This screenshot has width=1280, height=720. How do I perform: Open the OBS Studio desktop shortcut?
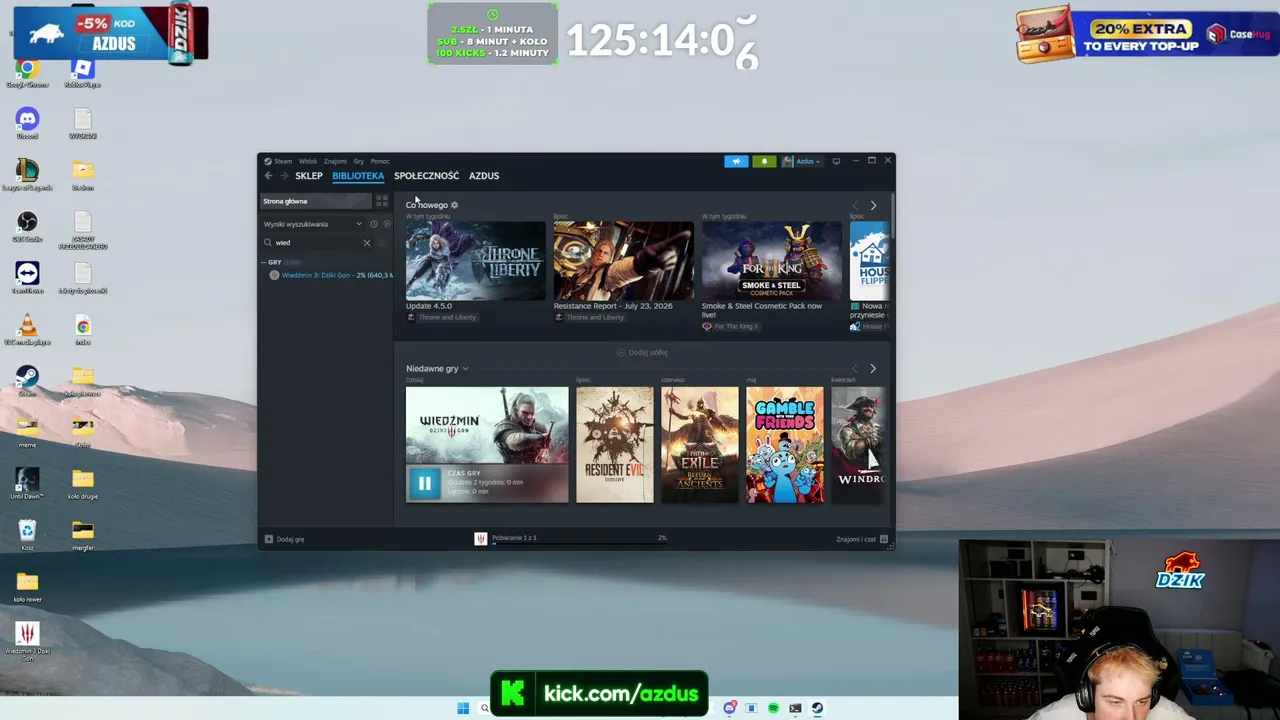coord(27,226)
